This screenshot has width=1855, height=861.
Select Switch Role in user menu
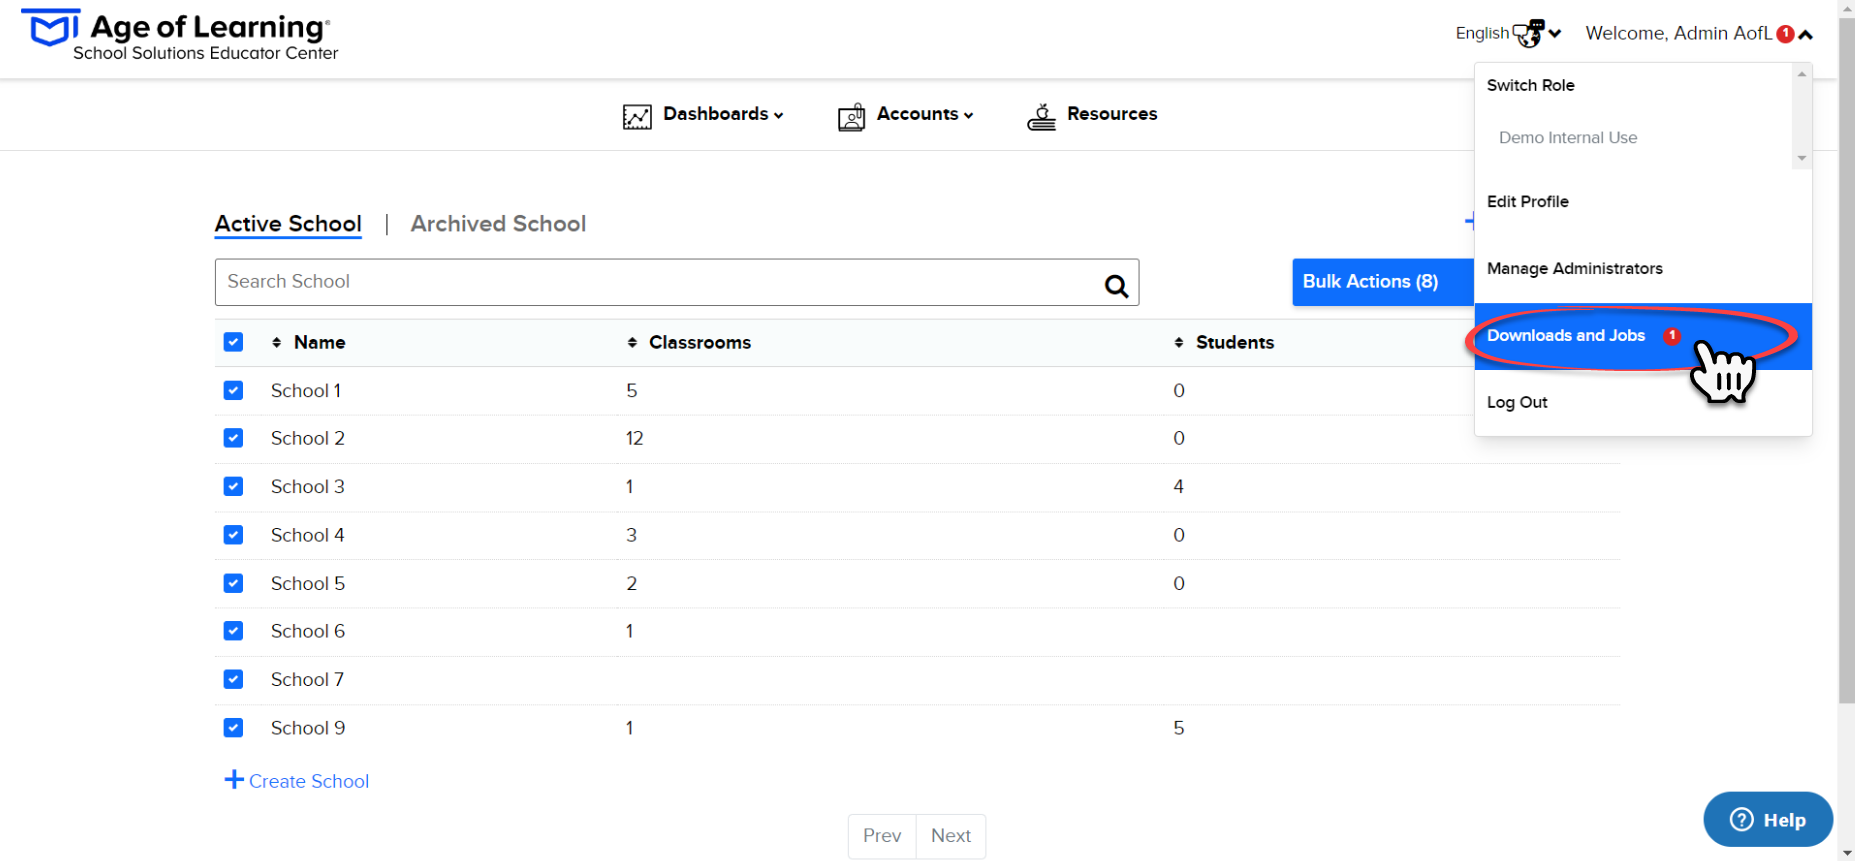coord(1530,86)
